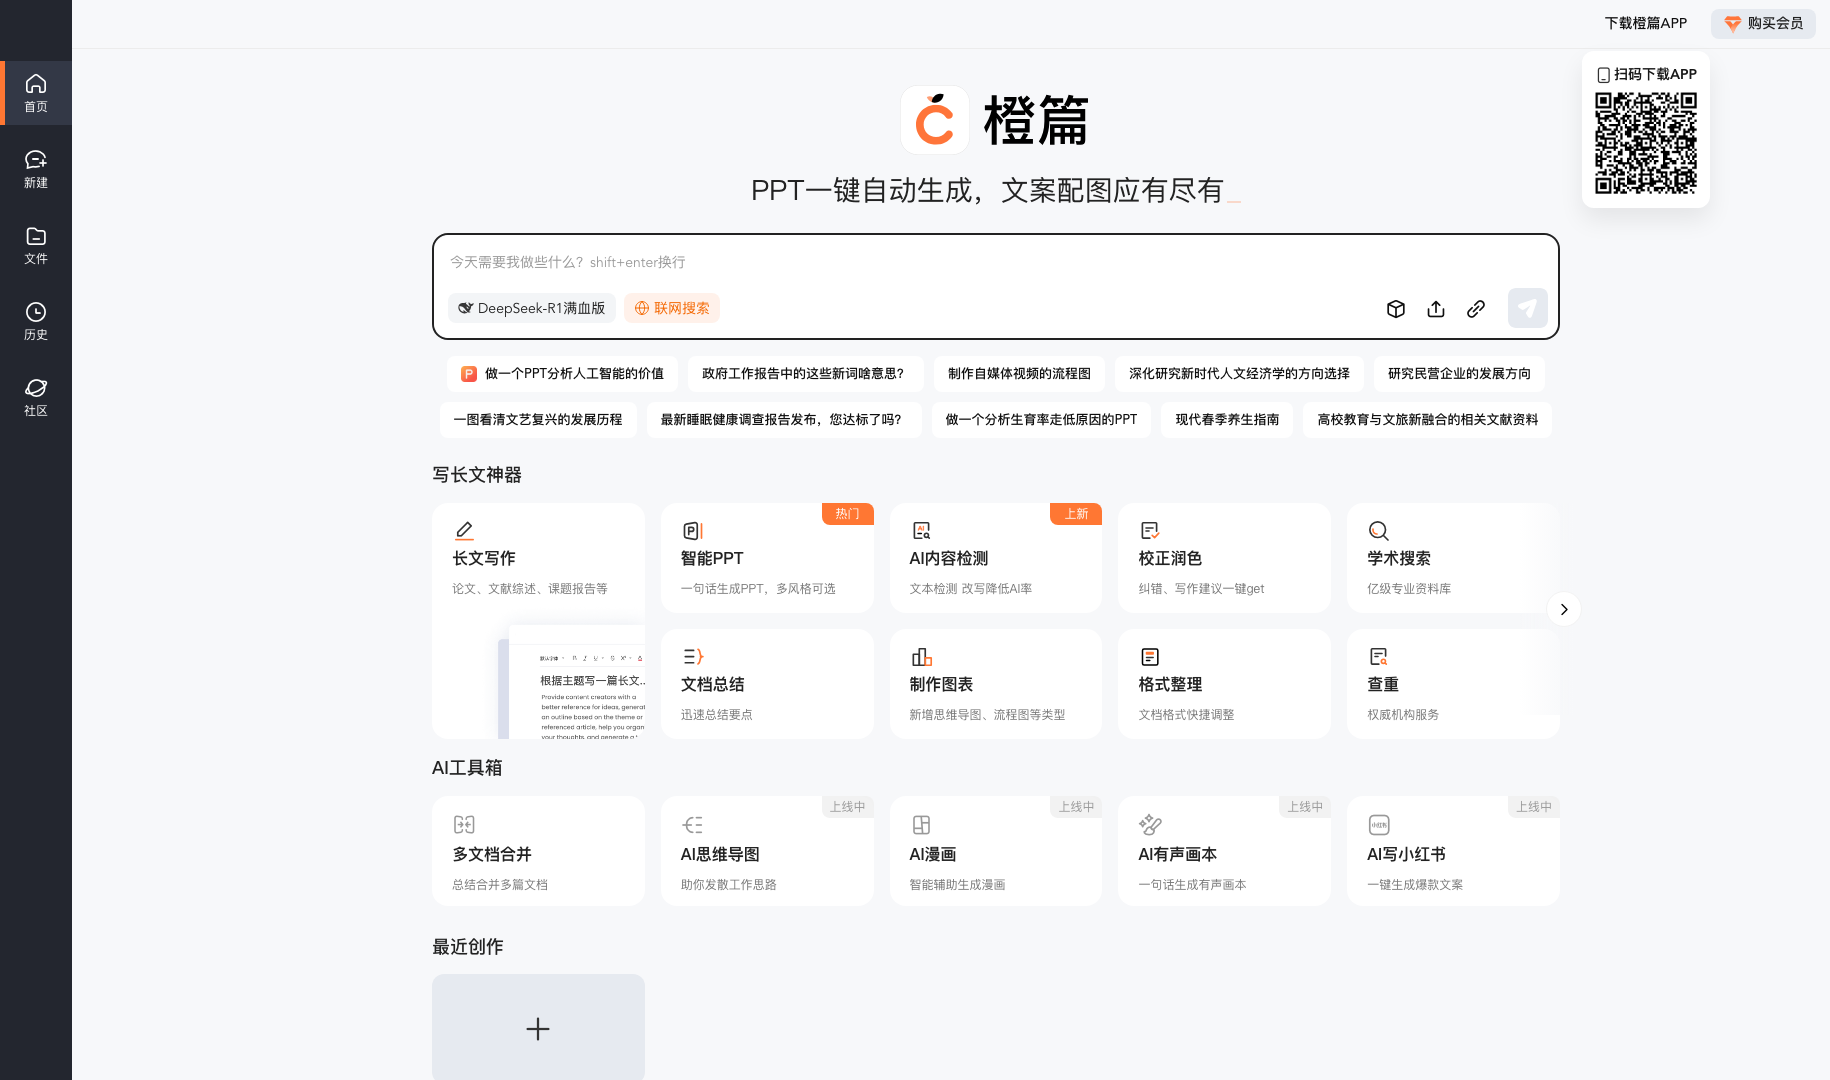Click the AI写小红书 card icon

coord(1379,825)
